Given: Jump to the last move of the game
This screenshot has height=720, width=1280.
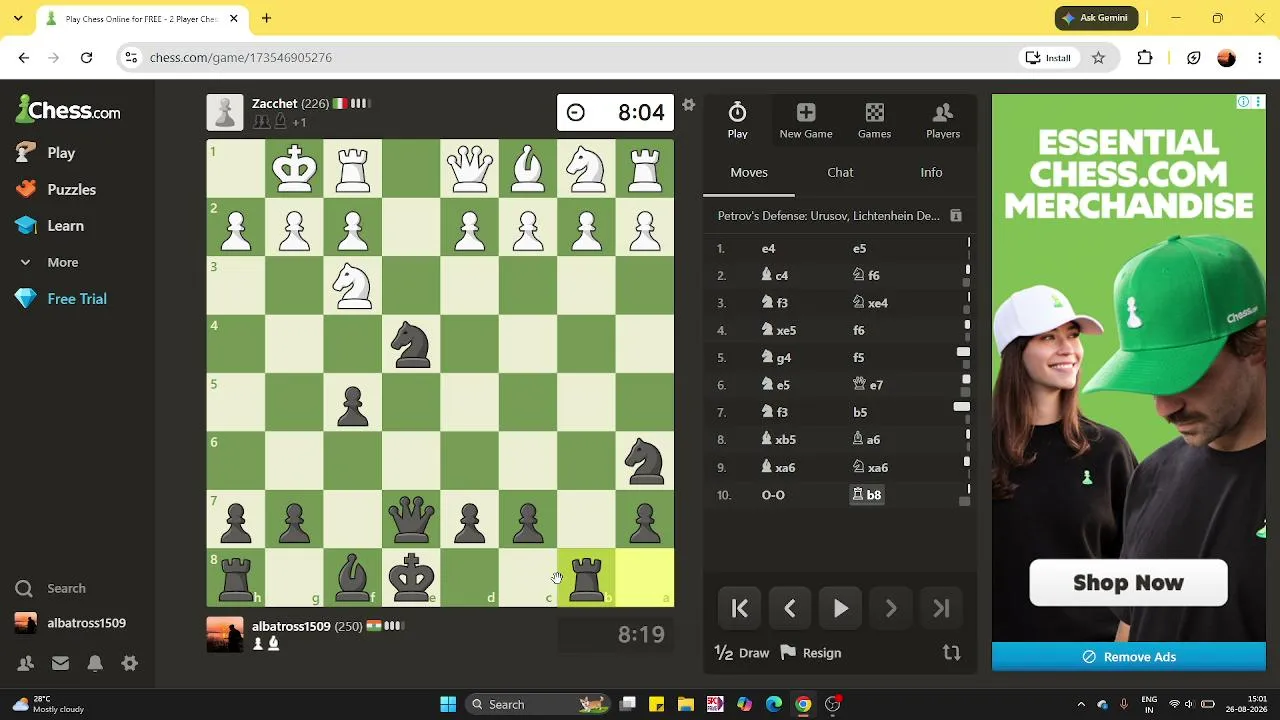Looking at the screenshot, I should [x=941, y=608].
